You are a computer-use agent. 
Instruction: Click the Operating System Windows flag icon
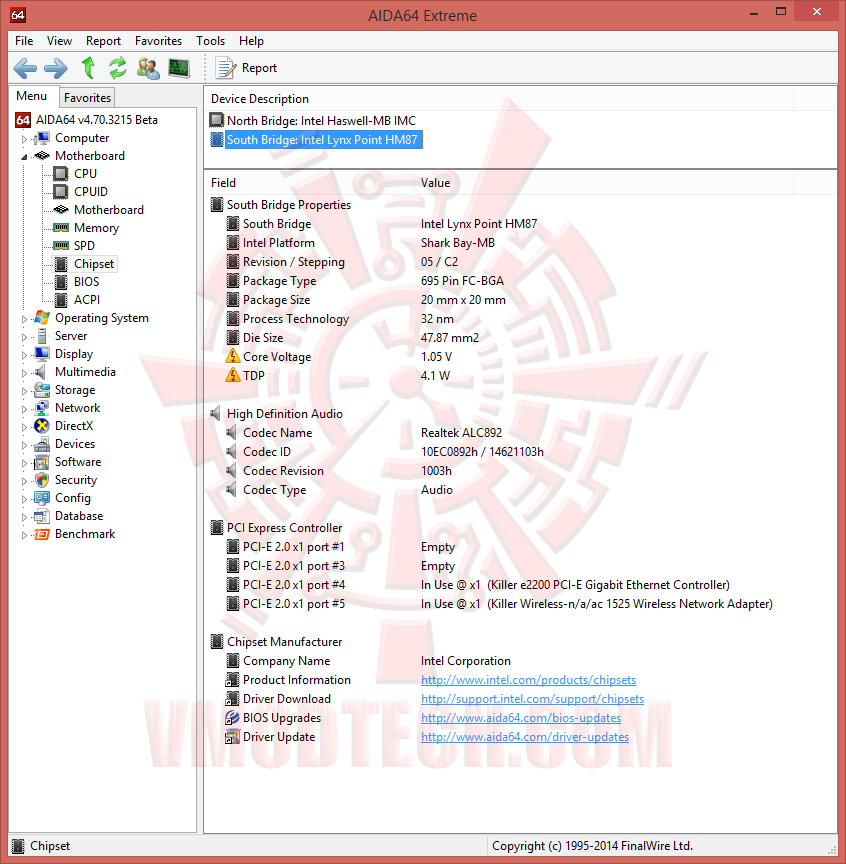tap(42, 318)
